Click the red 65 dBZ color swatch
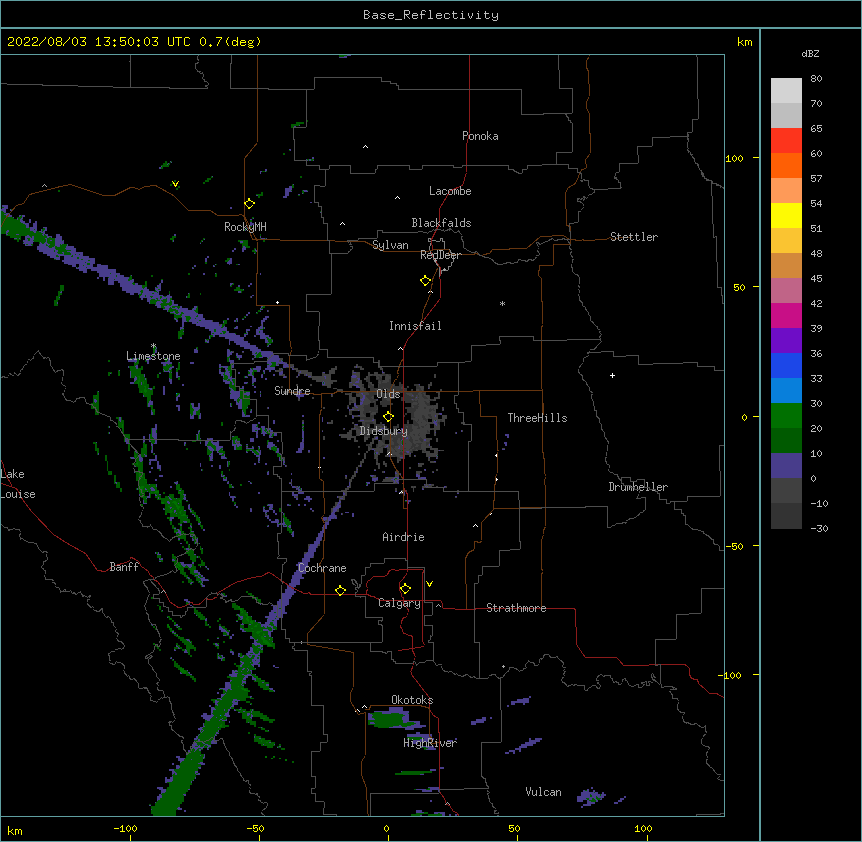Viewport: 862px width, 842px height. coord(786,140)
